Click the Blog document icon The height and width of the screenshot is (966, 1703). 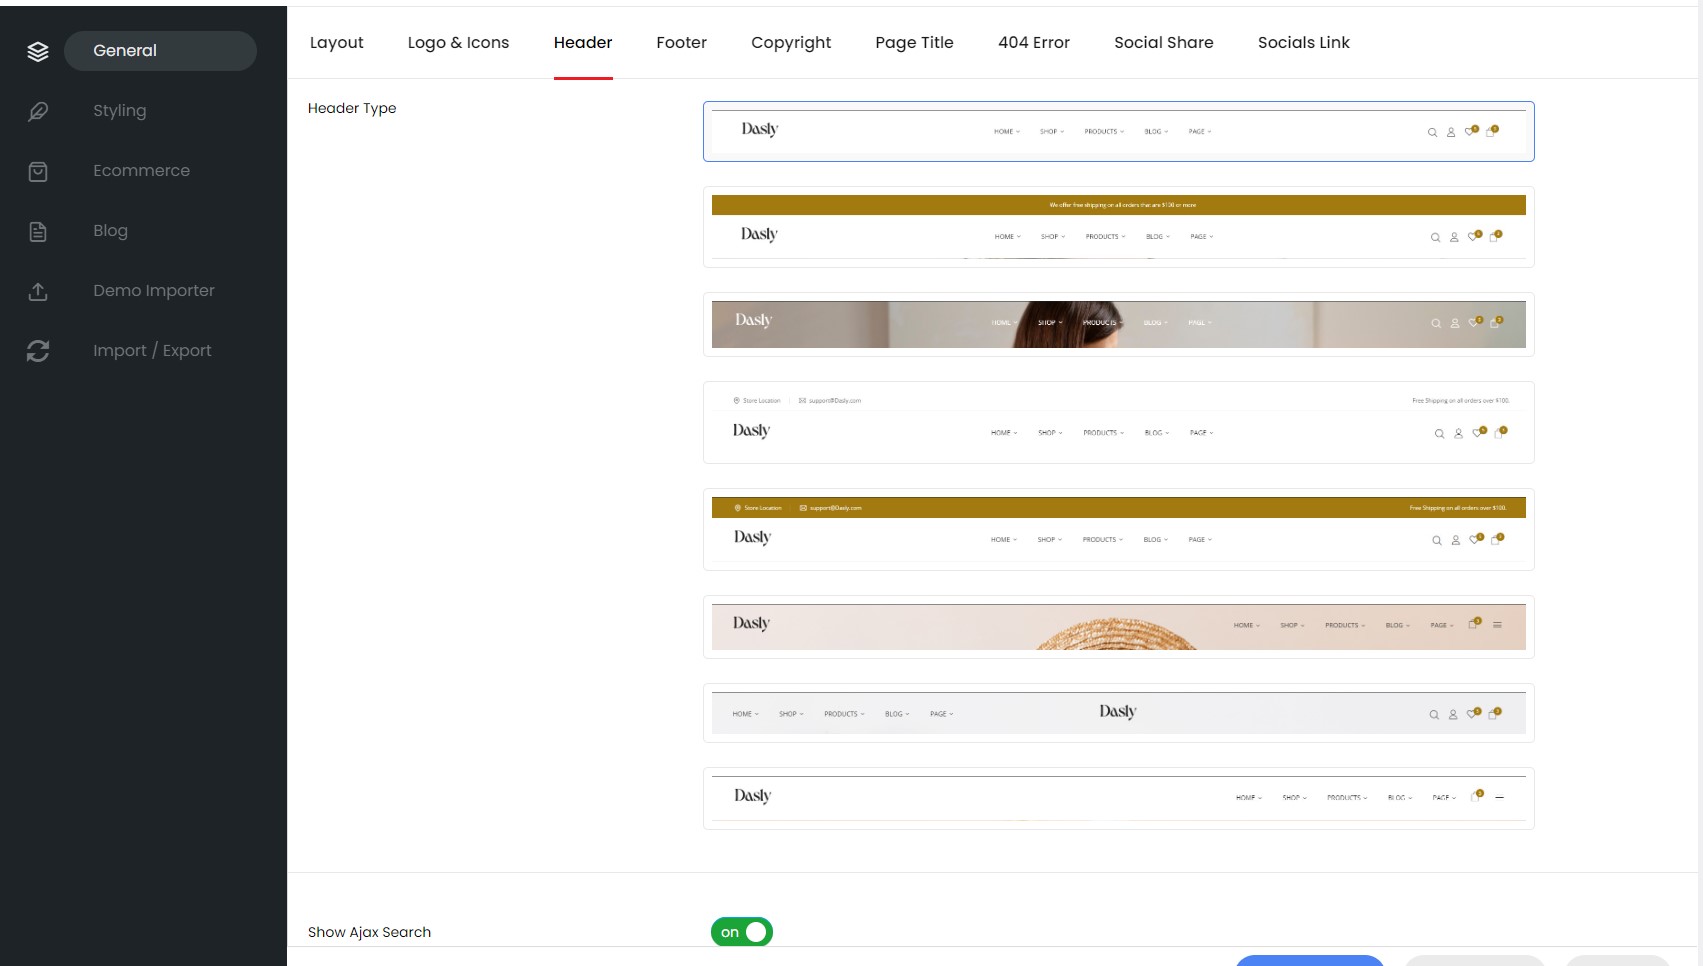[38, 231]
